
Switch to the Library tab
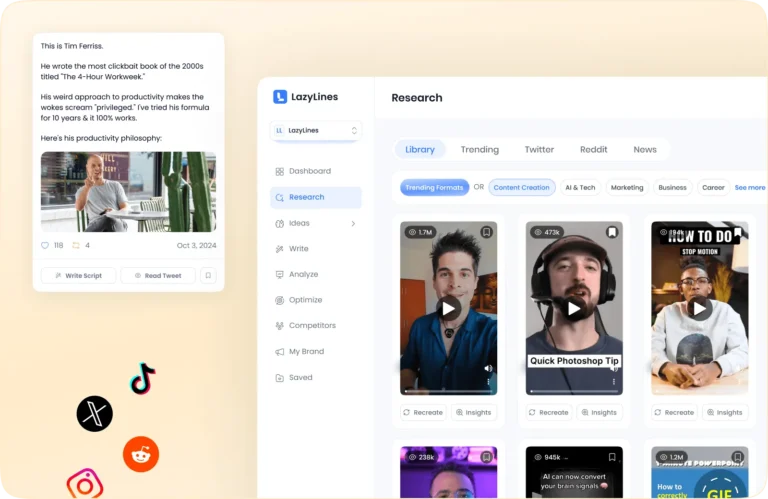pyautogui.click(x=420, y=150)
